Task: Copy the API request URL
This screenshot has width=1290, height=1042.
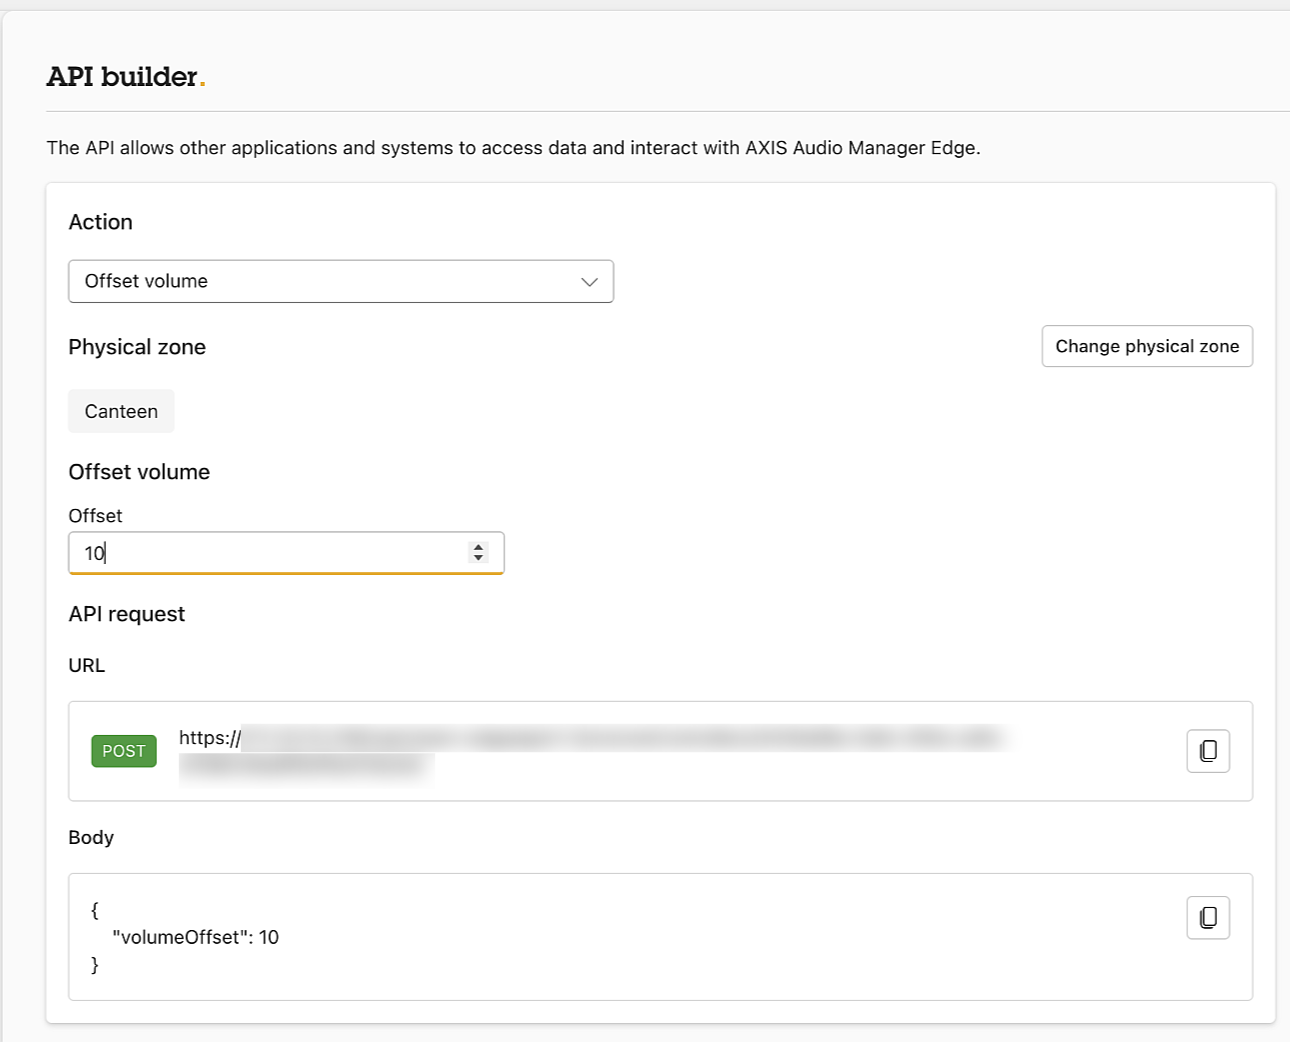Action: [x=1208, y=751]
